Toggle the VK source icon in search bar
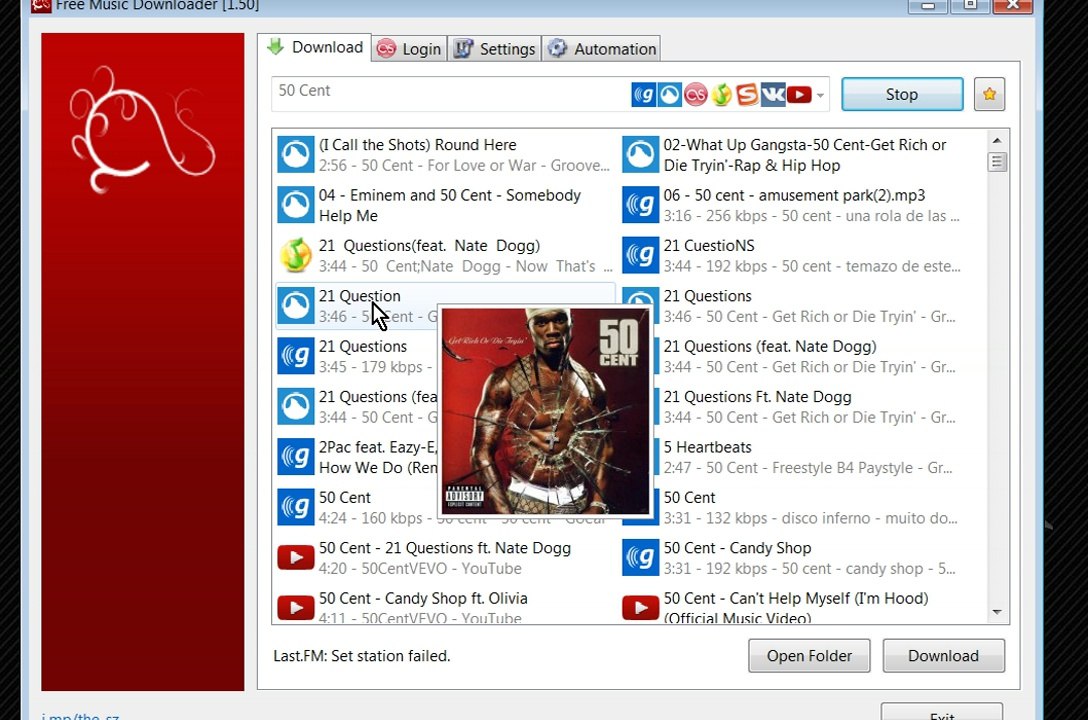The image size is (1088, 720). pyautogui.click(x=773, y=94)
